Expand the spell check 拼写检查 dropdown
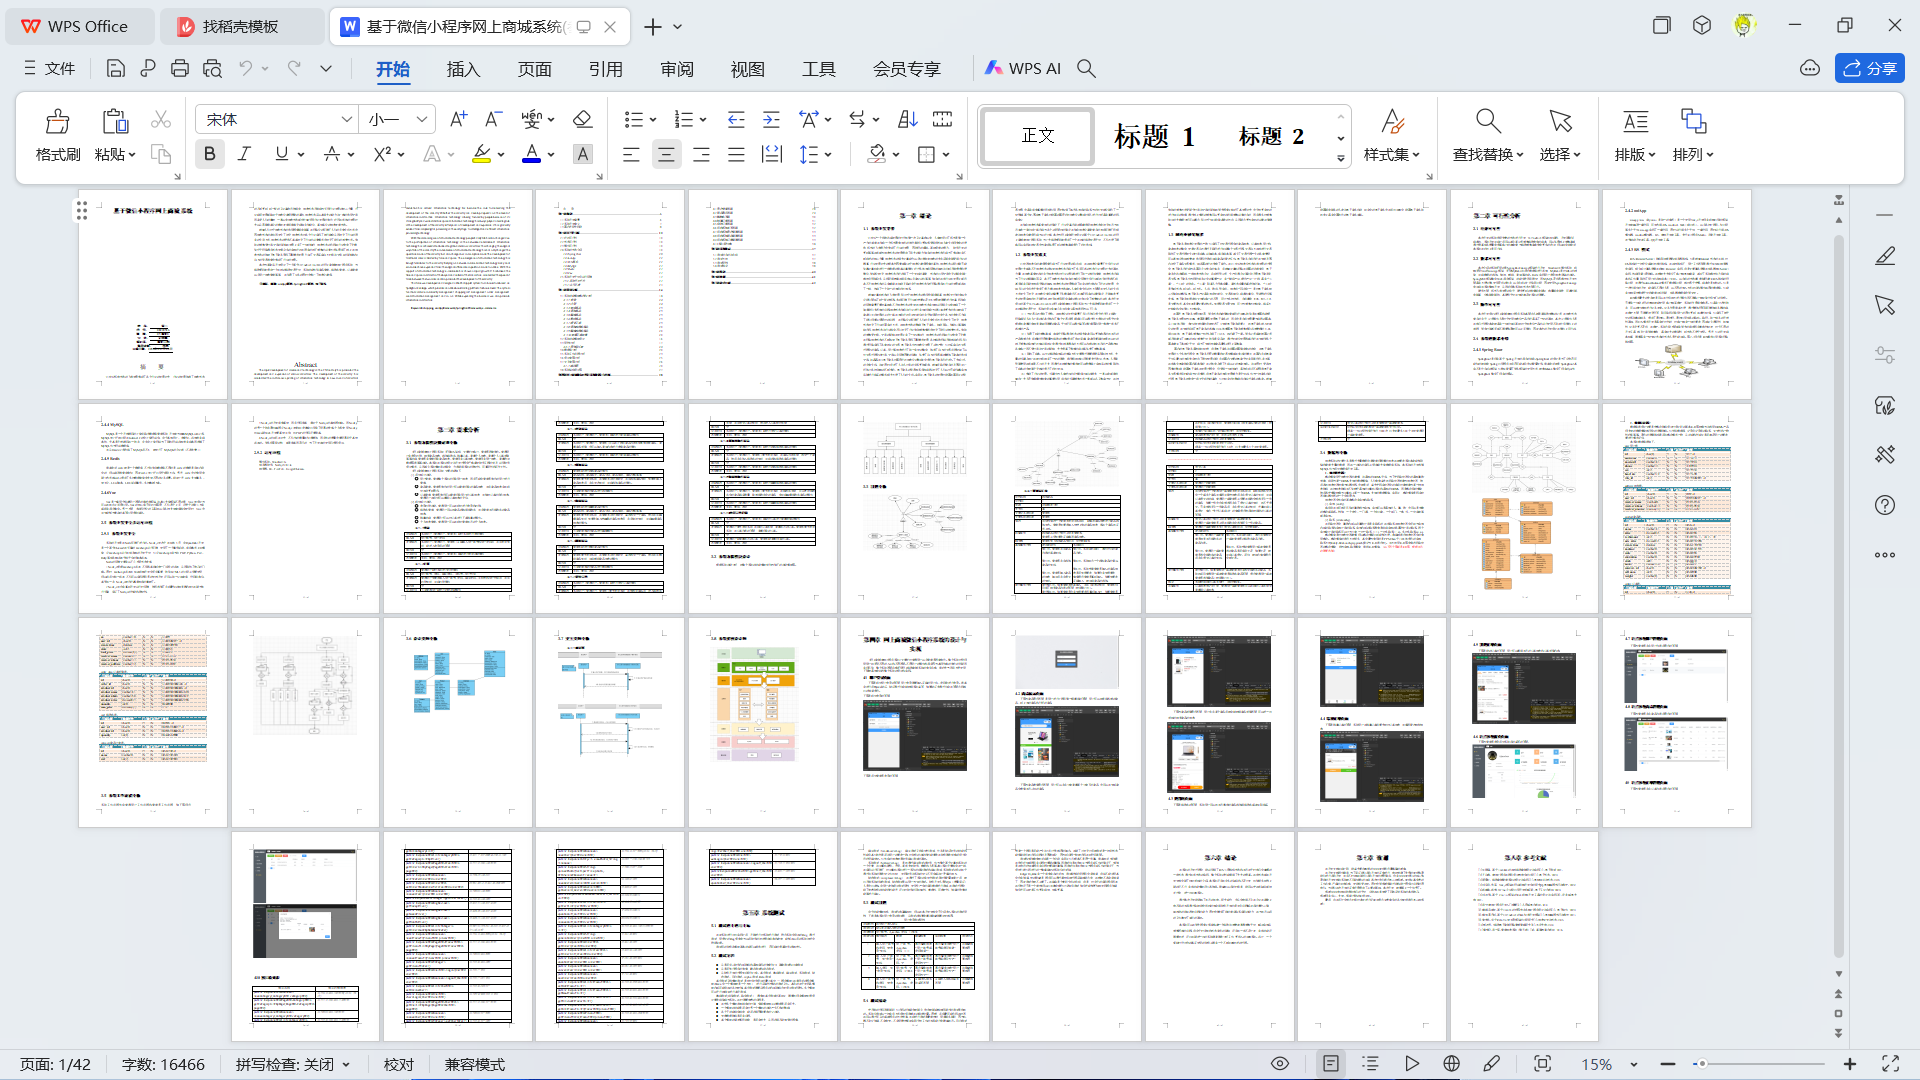1920x1080 pixels. pyautogui.click(x=347, y=1065)
